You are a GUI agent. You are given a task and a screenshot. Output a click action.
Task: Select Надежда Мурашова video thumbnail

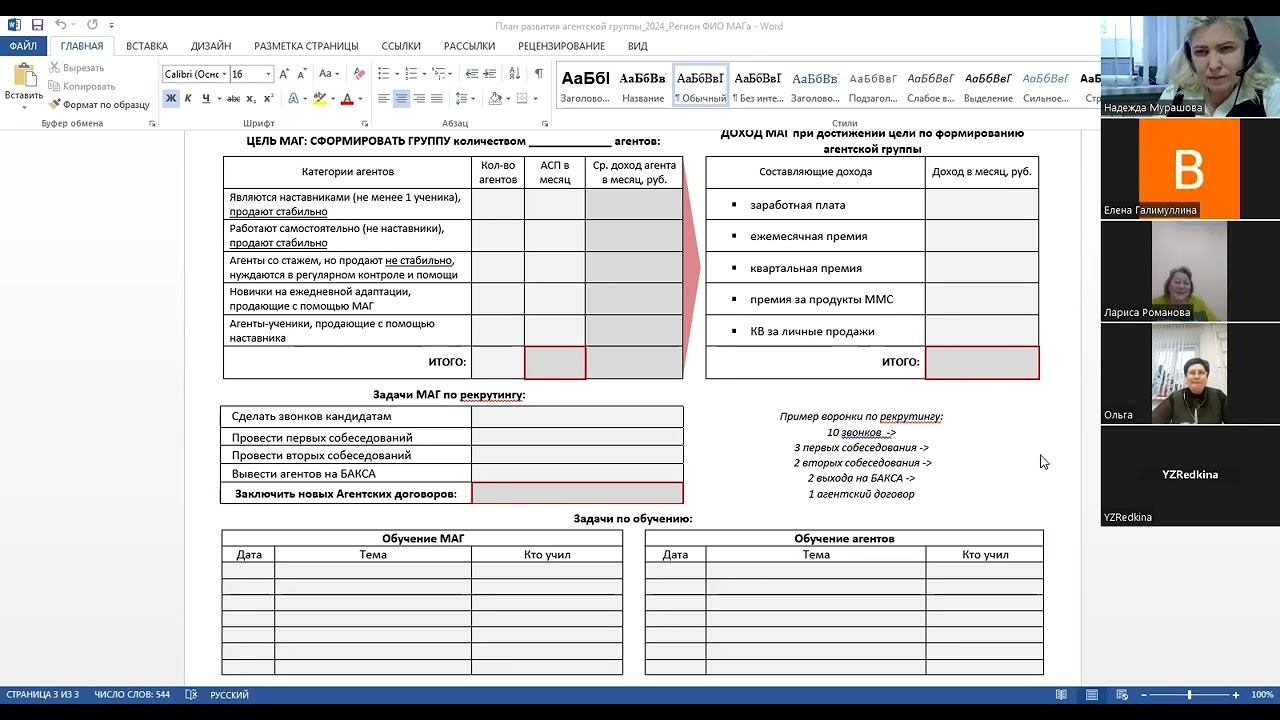pos(1190,67)
